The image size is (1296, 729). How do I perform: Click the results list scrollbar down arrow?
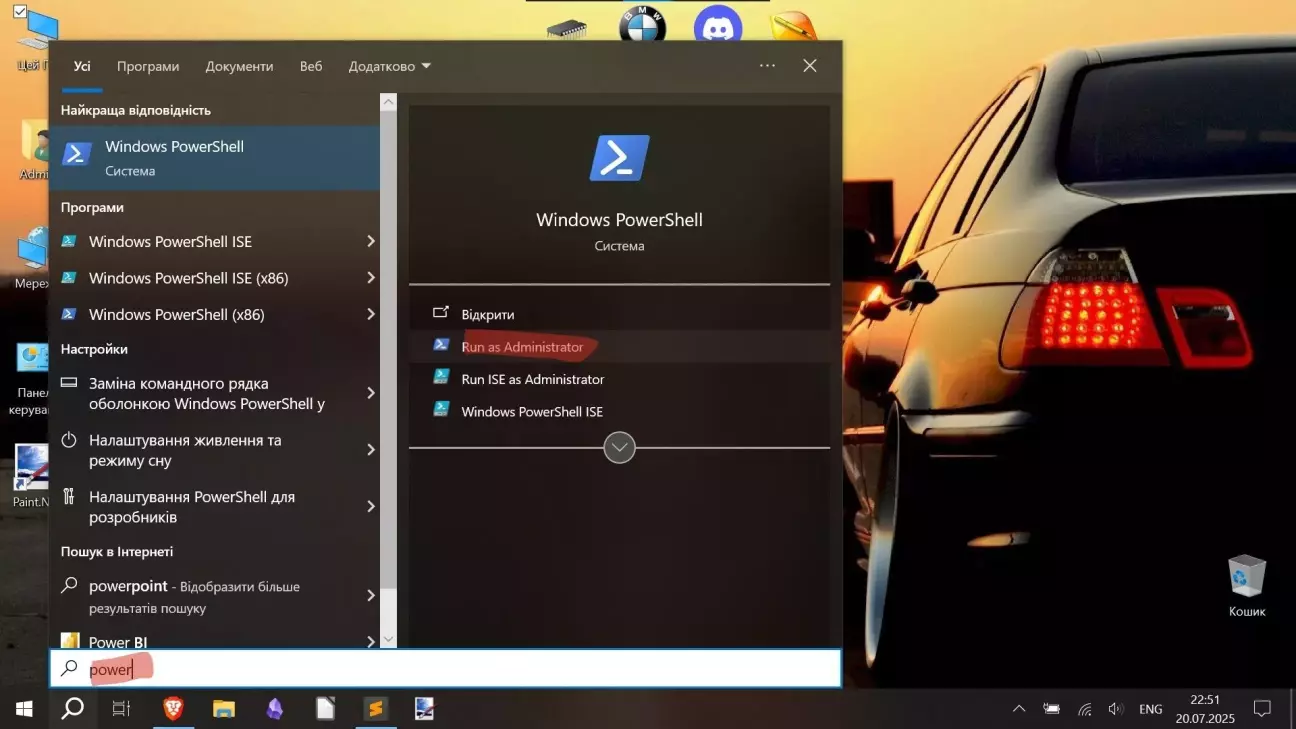coord(389,639)
